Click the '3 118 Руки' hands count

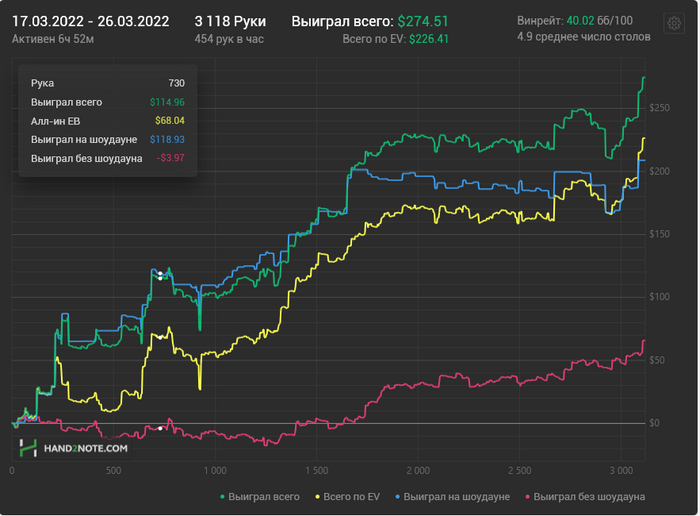click(x=230, y=21)
